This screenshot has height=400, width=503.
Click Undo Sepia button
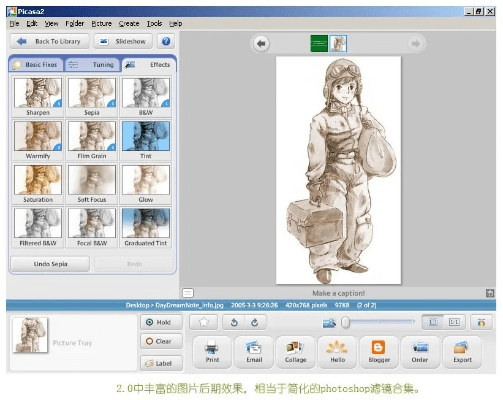50,264
